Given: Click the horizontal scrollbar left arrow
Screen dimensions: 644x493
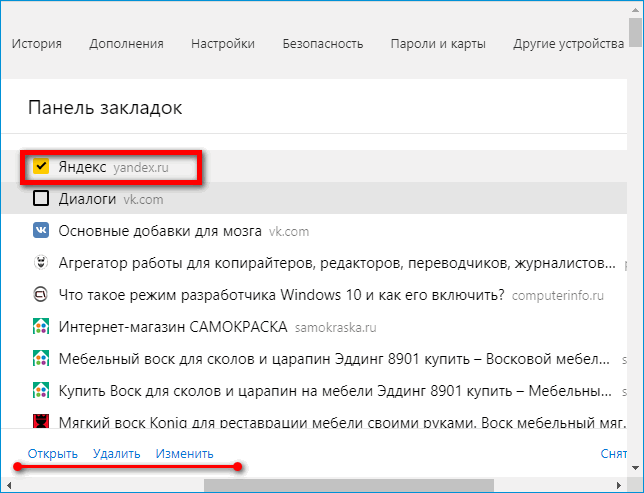Looking at the screenshot, I should (9, 486).
